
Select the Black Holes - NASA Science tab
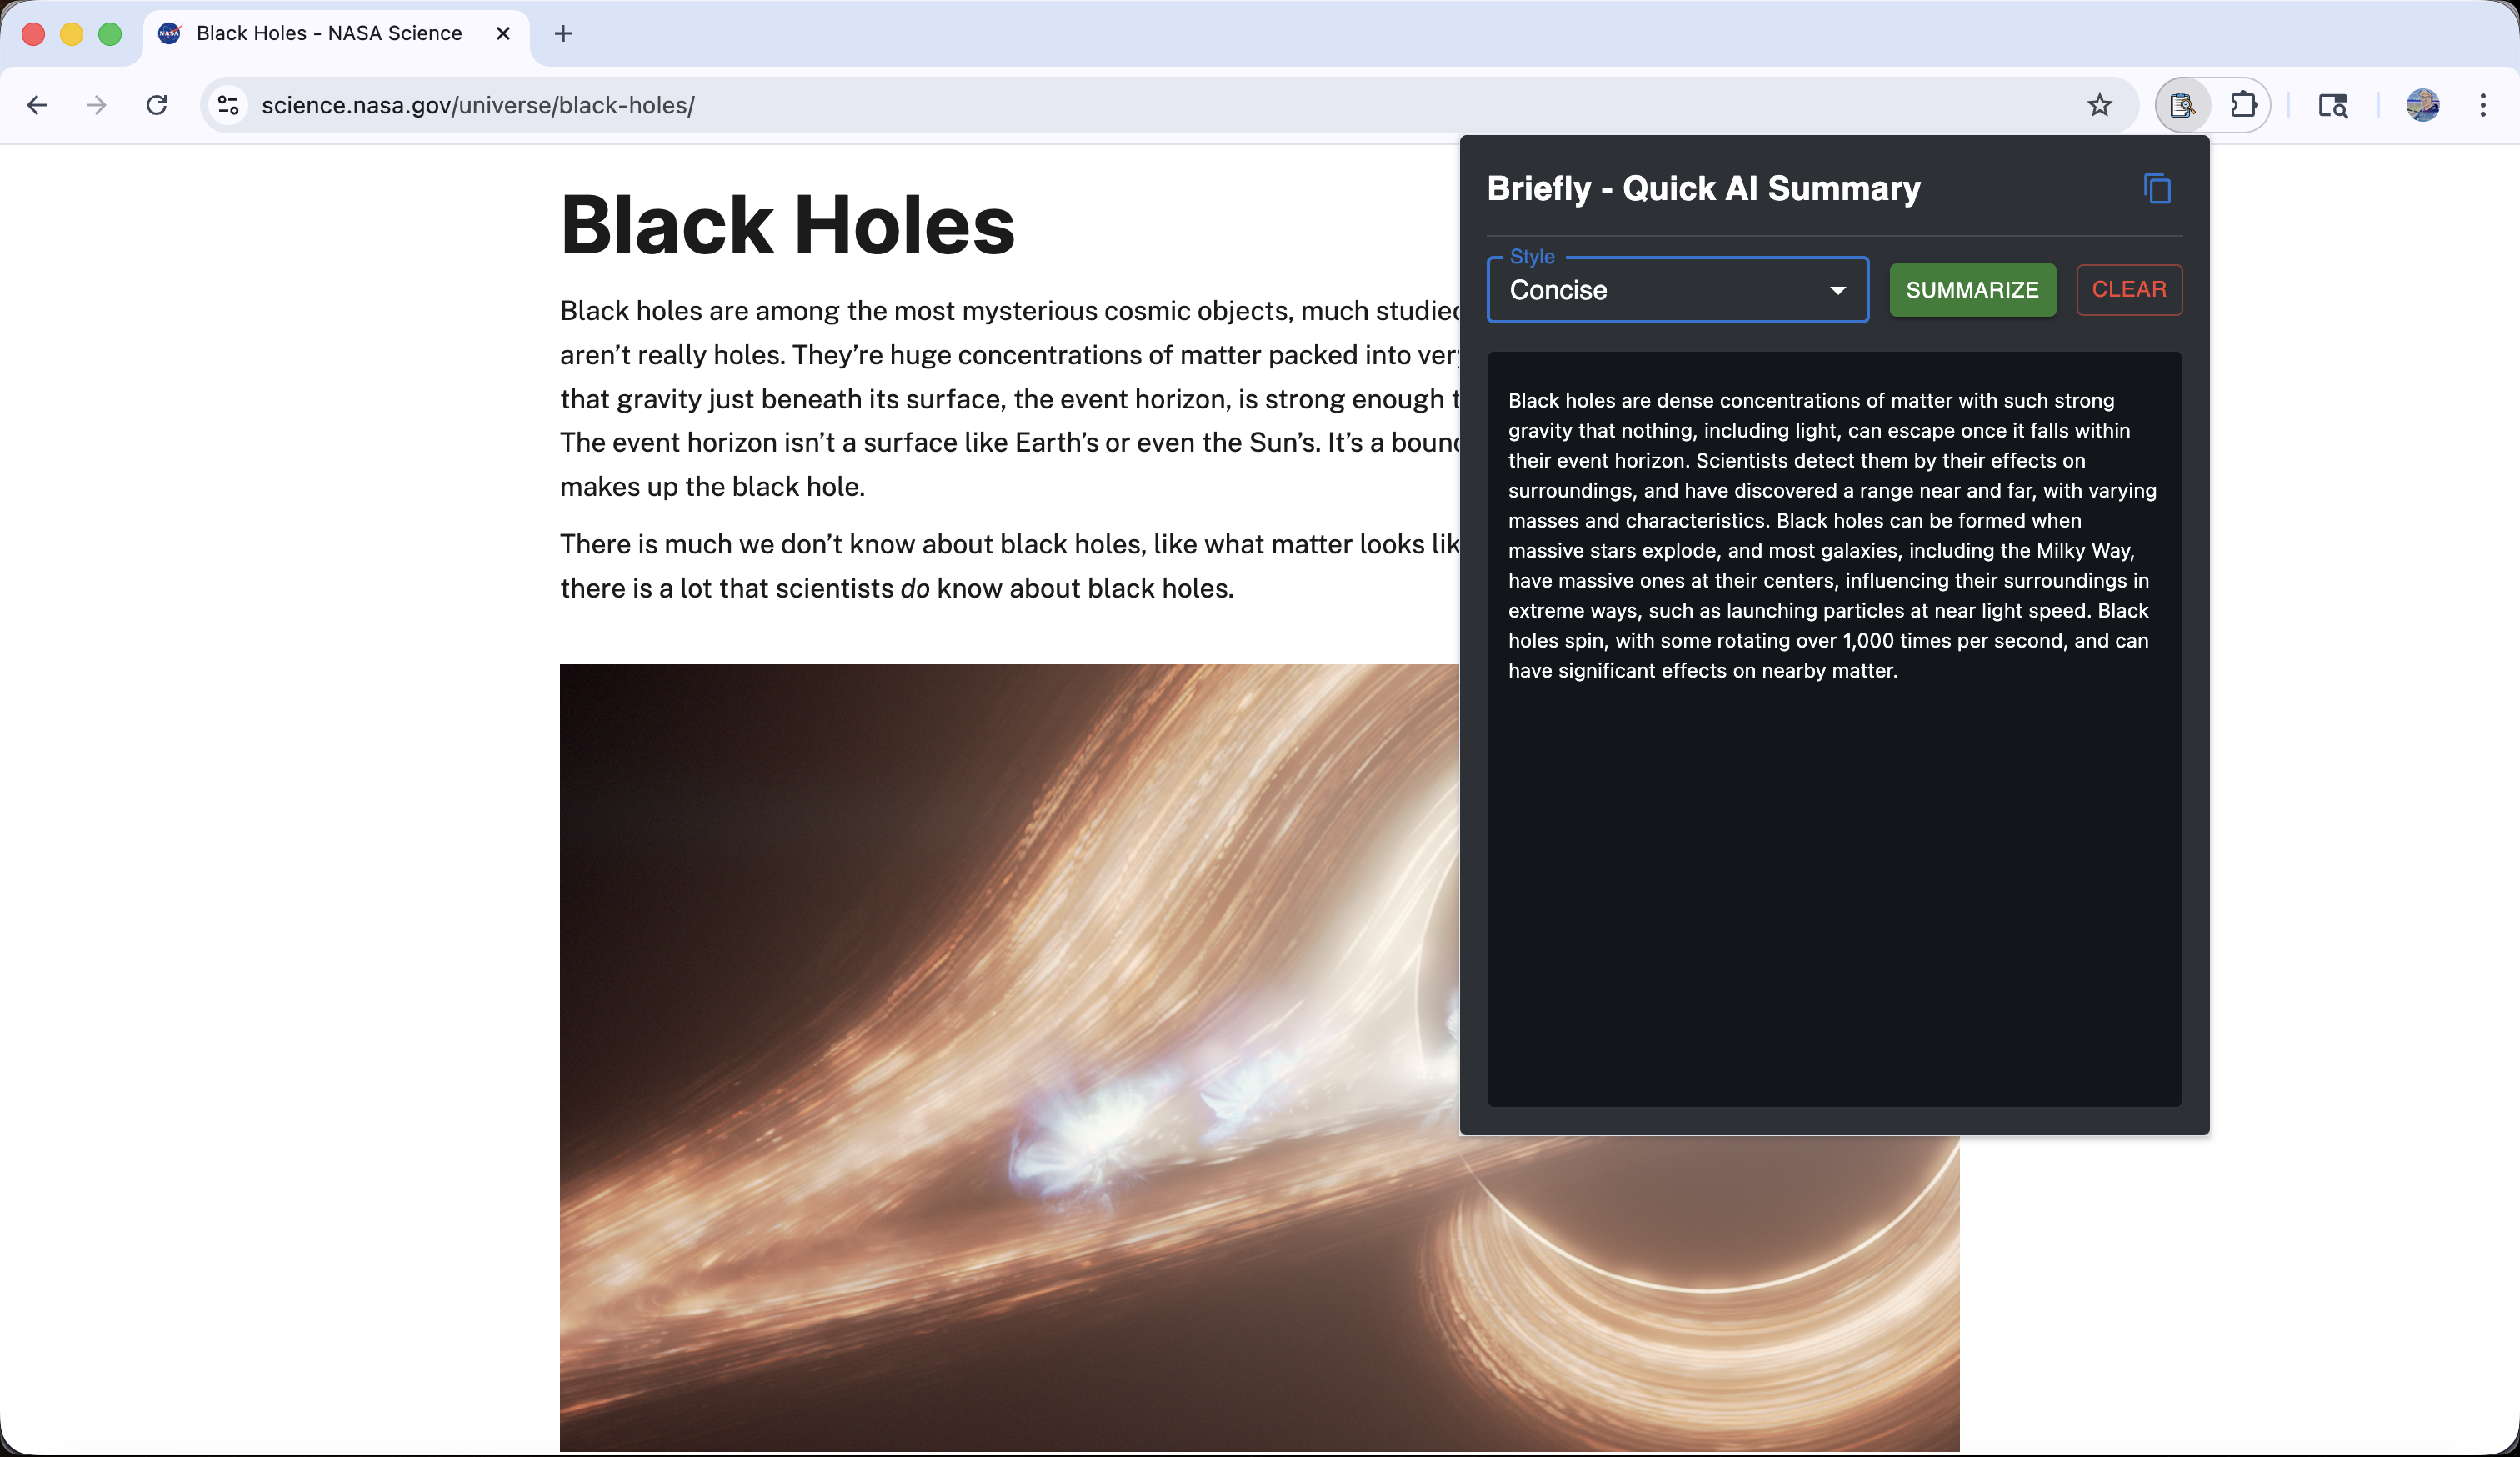[329, 33]
